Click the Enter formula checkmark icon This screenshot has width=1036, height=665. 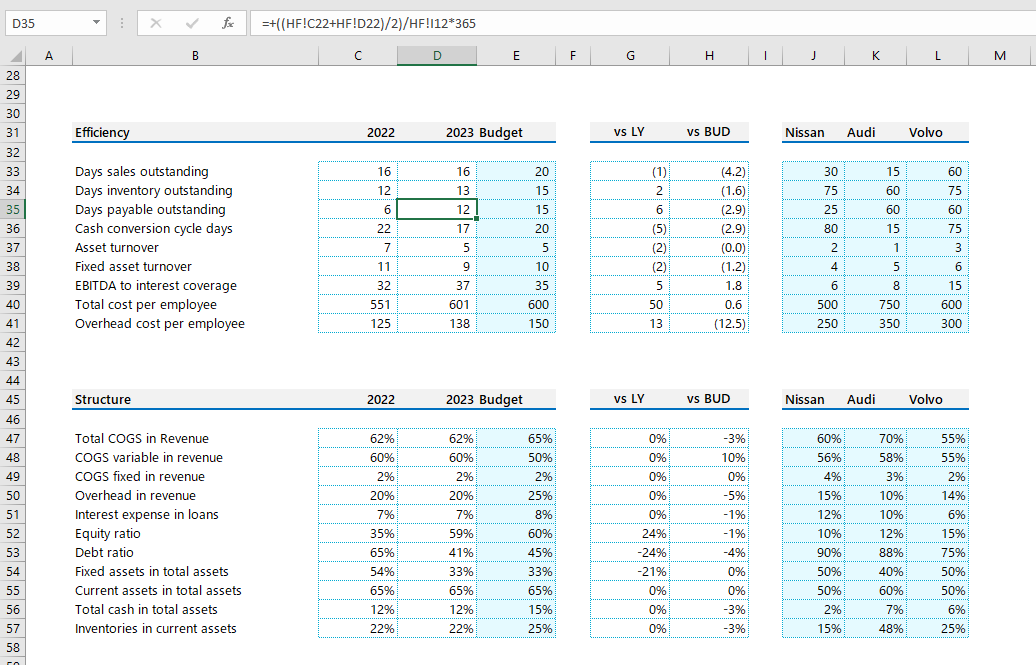point(192,22)
